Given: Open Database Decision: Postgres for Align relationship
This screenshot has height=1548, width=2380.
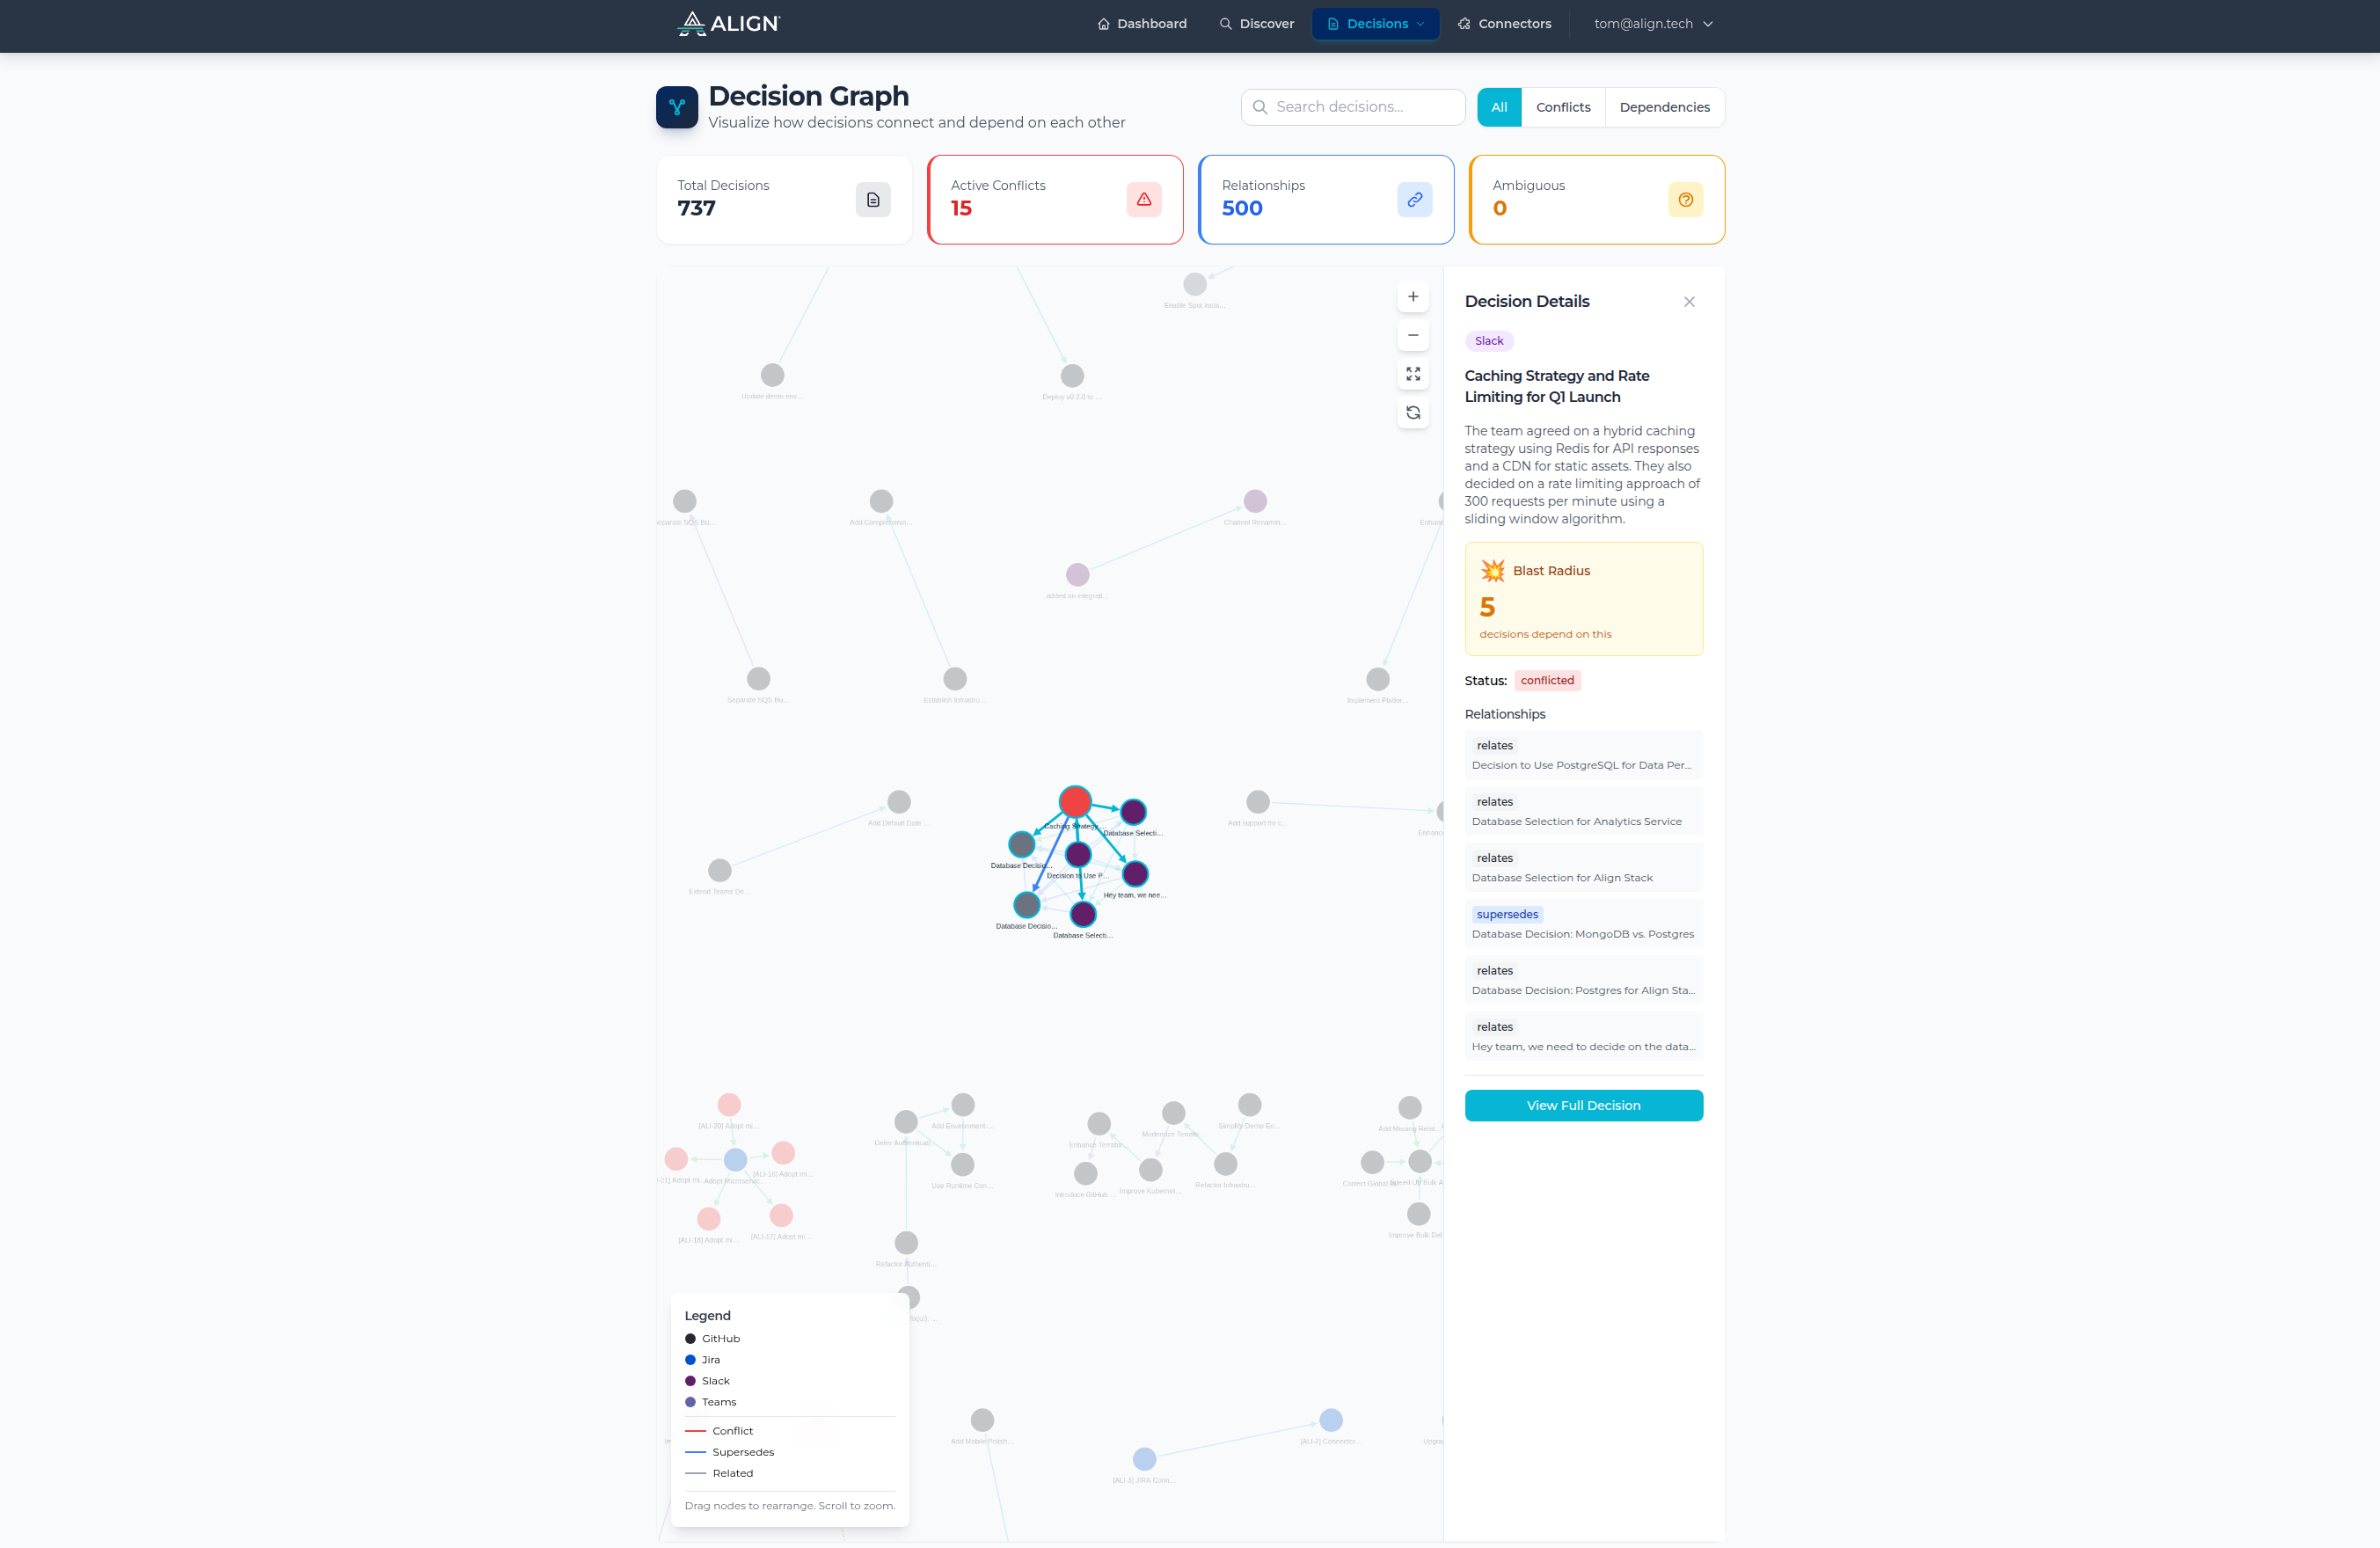Looking at the screenshot, I should 1583,980.
